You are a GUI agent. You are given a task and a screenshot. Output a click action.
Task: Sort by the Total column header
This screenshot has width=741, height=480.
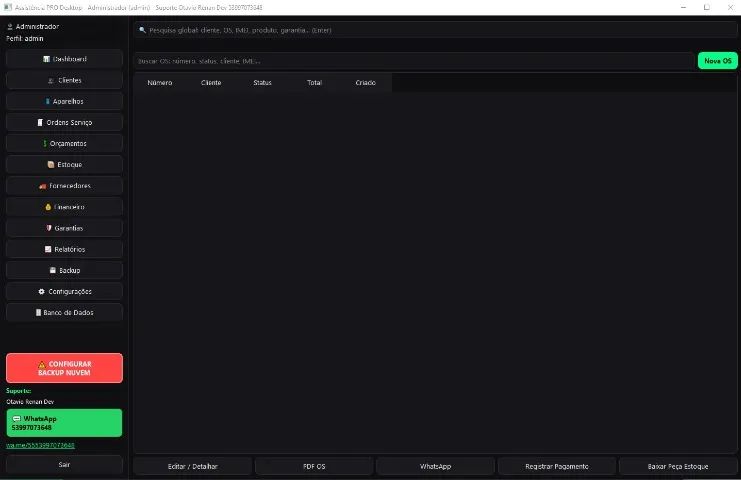coord(314,83)
